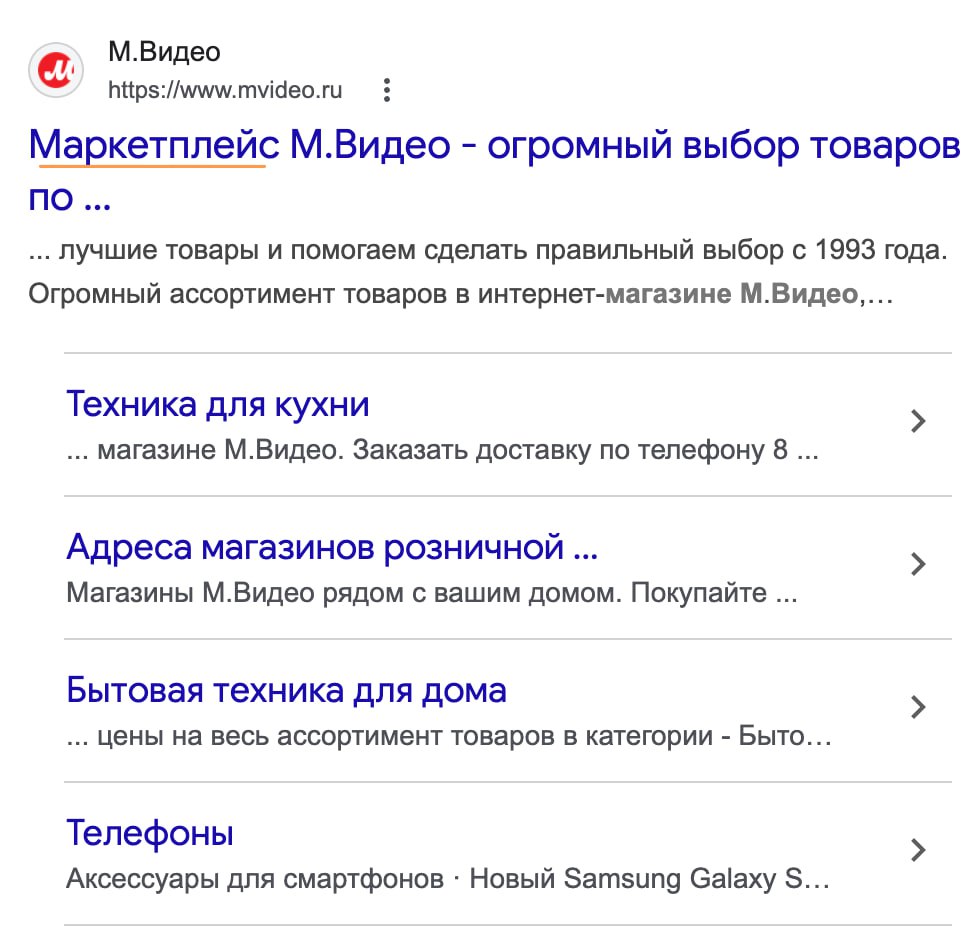Open the three-dot menu beside mvideo.ru URL
The image size is (976, 942).
click(x=387, y=91)
